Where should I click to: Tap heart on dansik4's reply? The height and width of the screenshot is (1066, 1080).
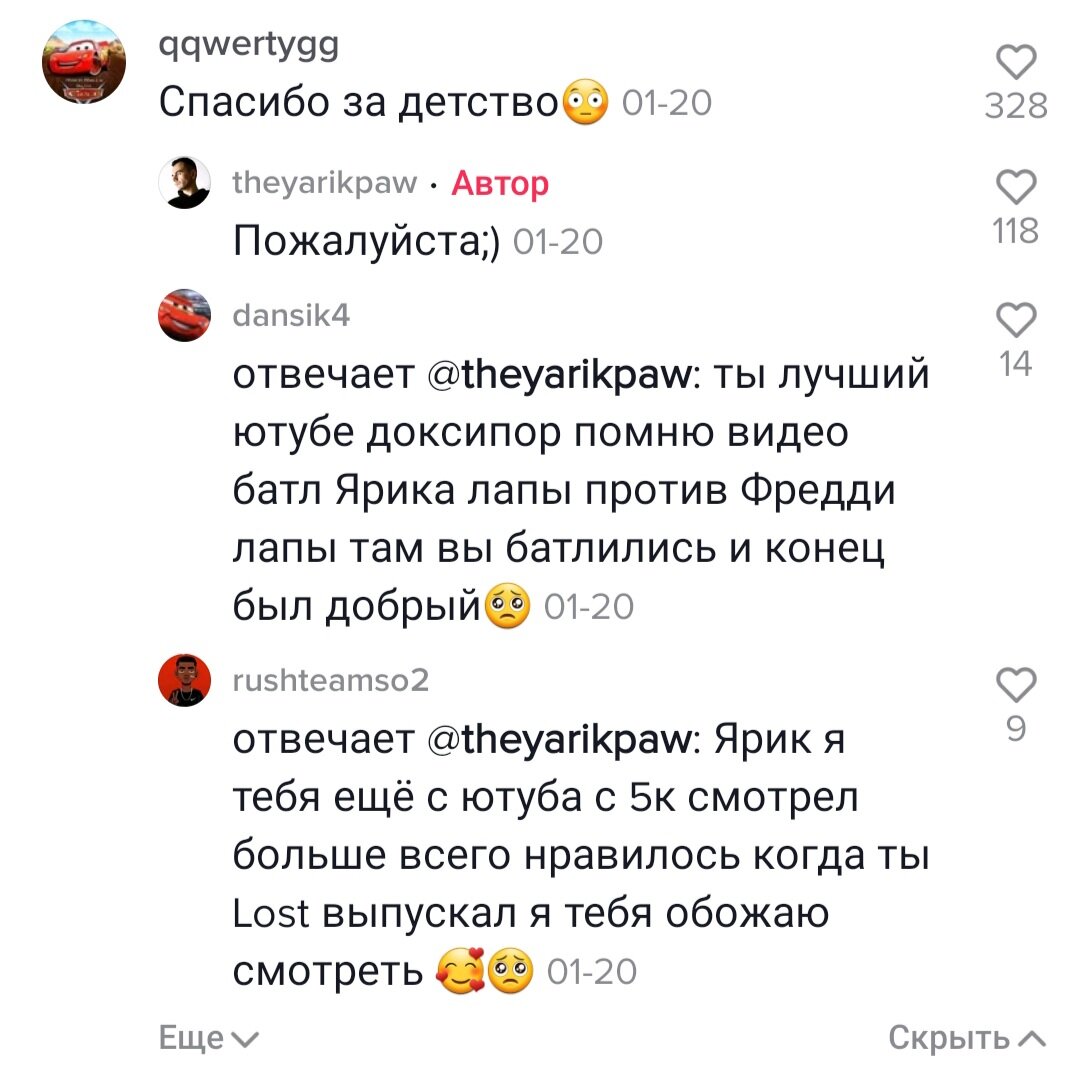pos(1017,320)
